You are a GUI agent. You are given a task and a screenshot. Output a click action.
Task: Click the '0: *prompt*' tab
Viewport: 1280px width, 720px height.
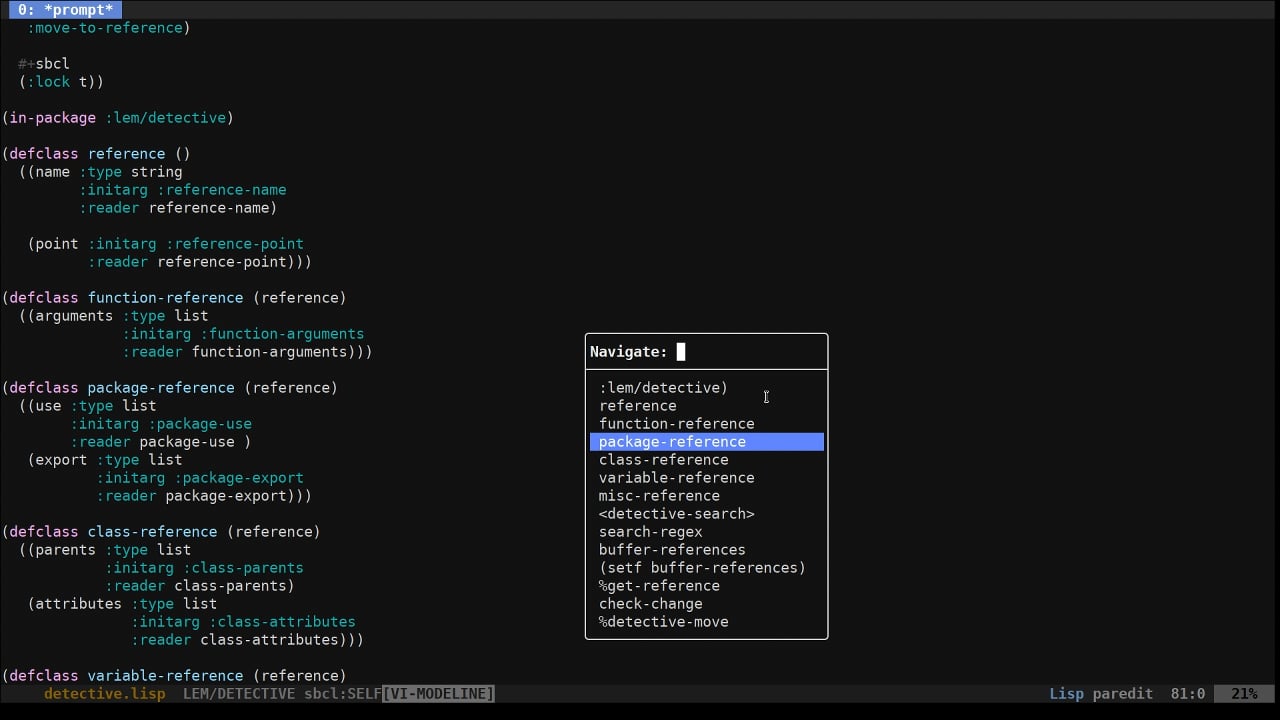pyautogui.click(x=65, y=10)
